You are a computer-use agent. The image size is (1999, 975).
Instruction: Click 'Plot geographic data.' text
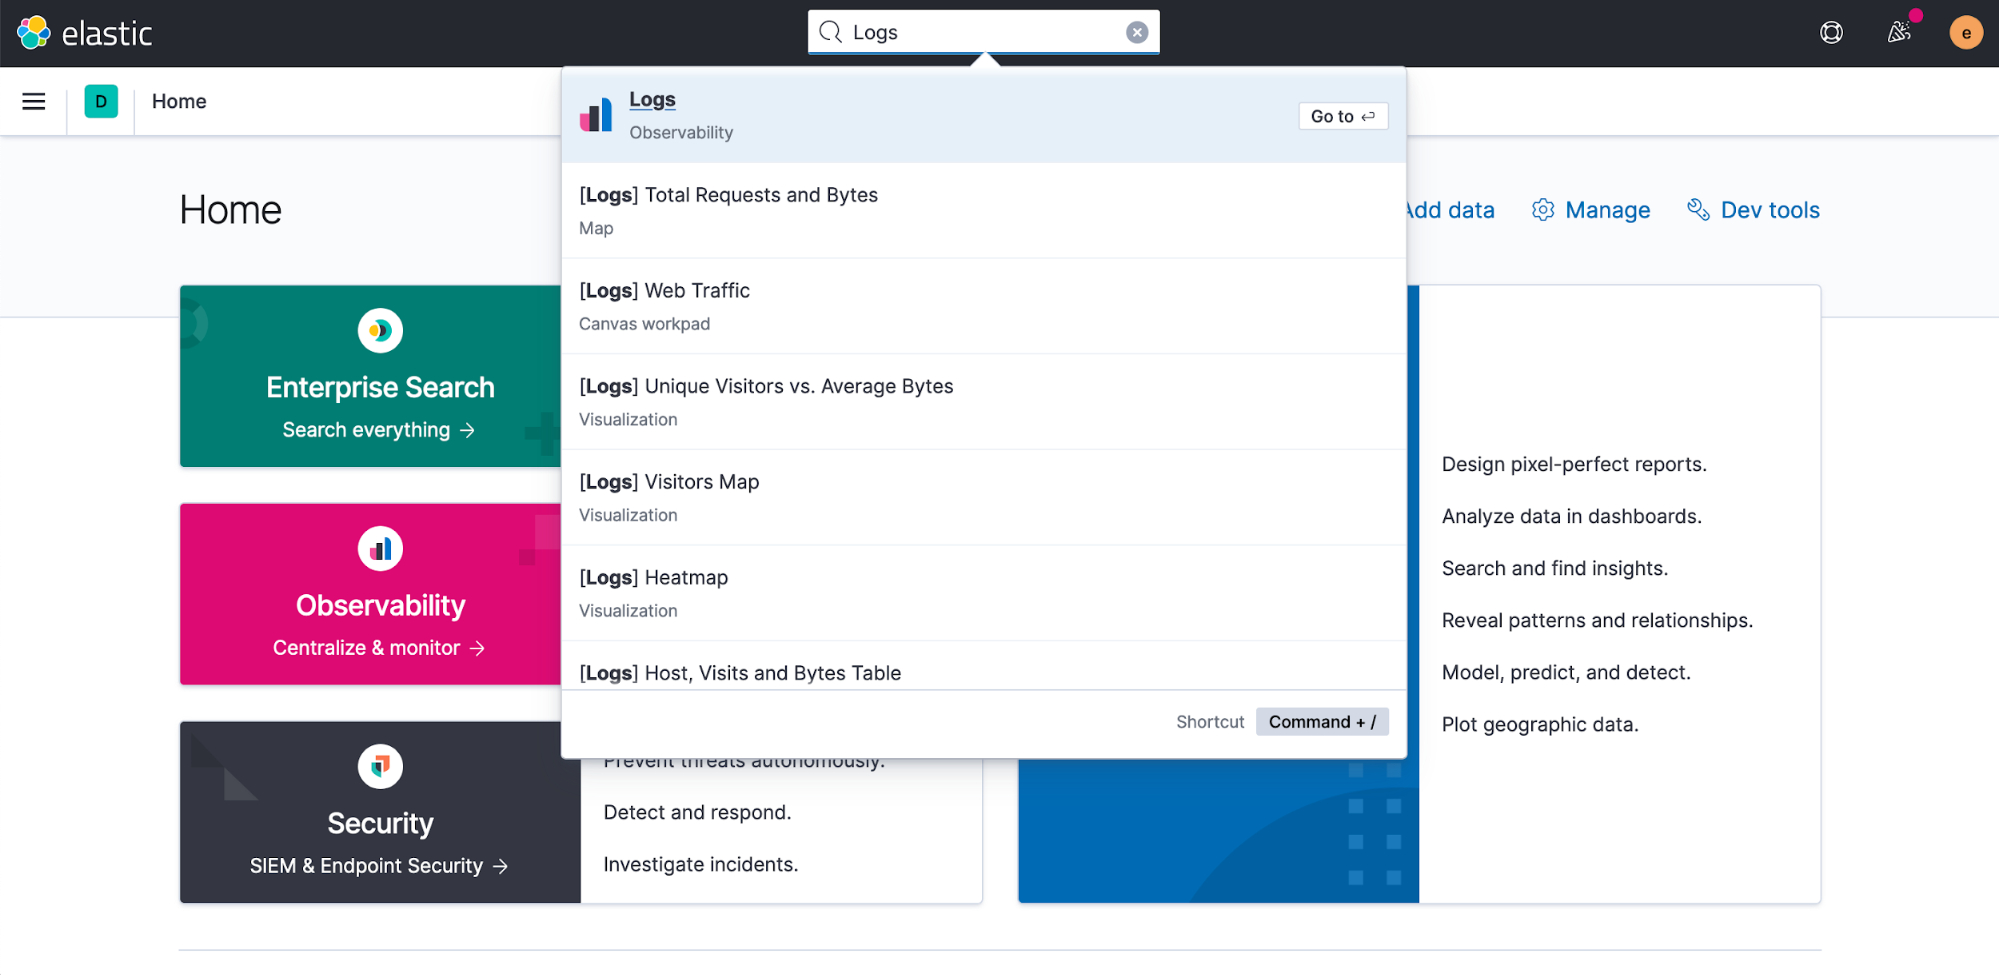pyautogui.click(x=1540, y=724)
